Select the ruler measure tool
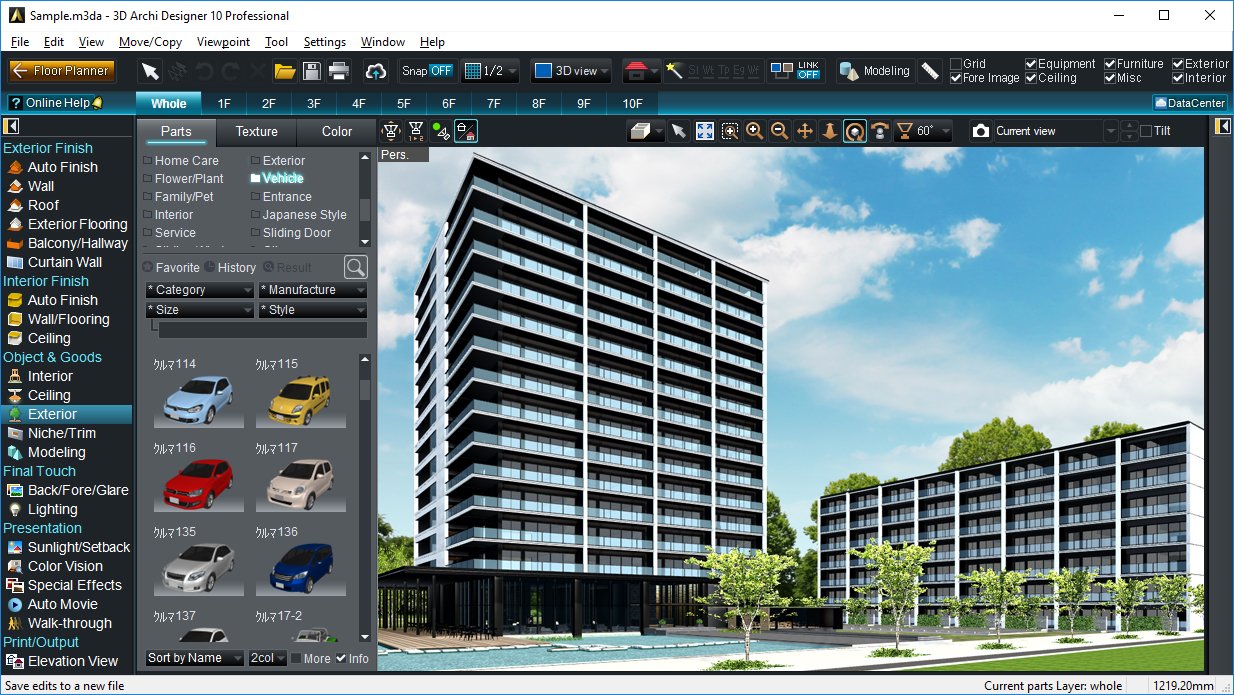 click(x=930, y=71)
